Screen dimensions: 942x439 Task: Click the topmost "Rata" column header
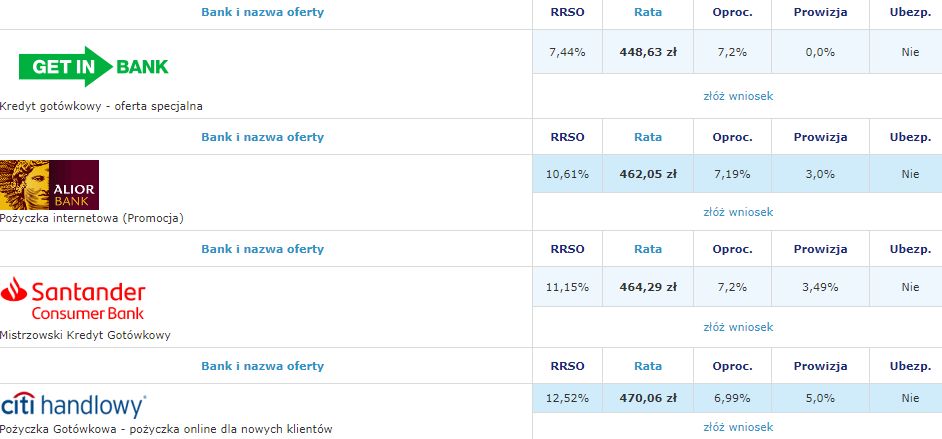(x=648, y=13)
